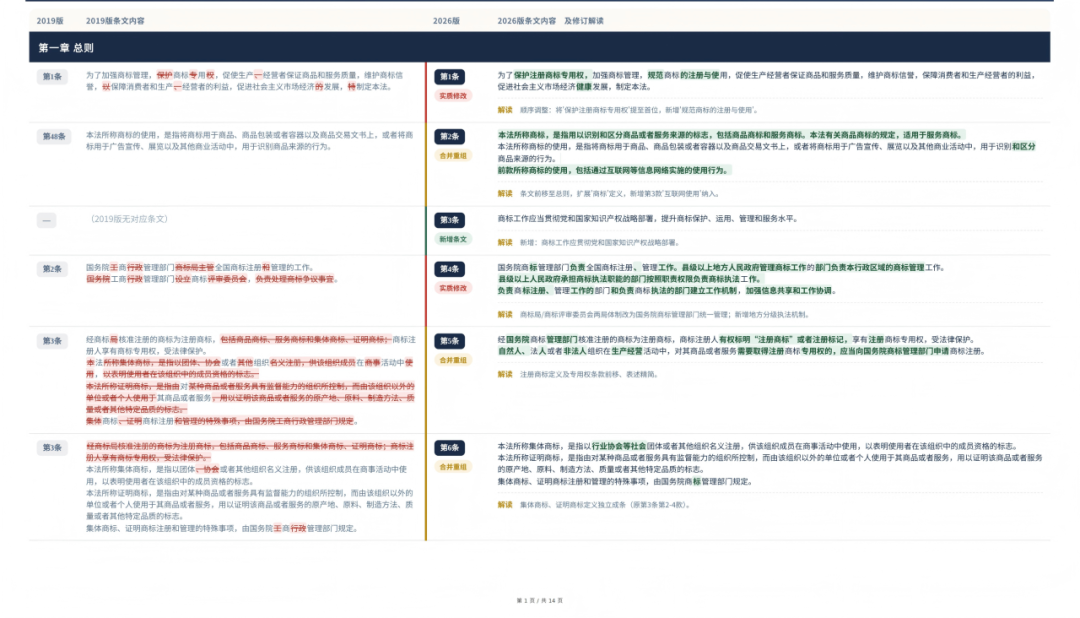The height and width of the screenshot is (618, 1080).
Task: Select the "合并重组" tag under dark "第2条"
Action: [x=453, y=156]
